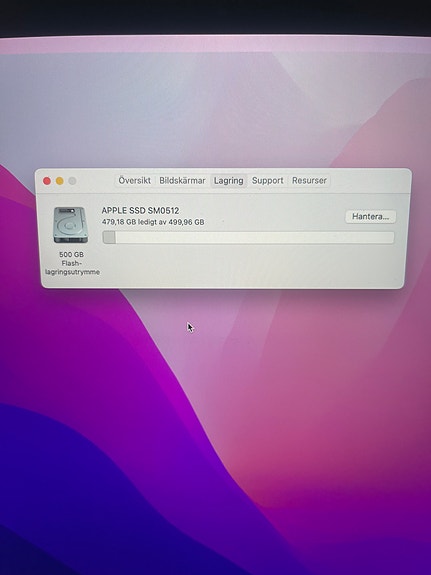431x575 pixels.
Task: Click the APPLE SSD SM0512 disk name
Action: click(x=140, y=210)
